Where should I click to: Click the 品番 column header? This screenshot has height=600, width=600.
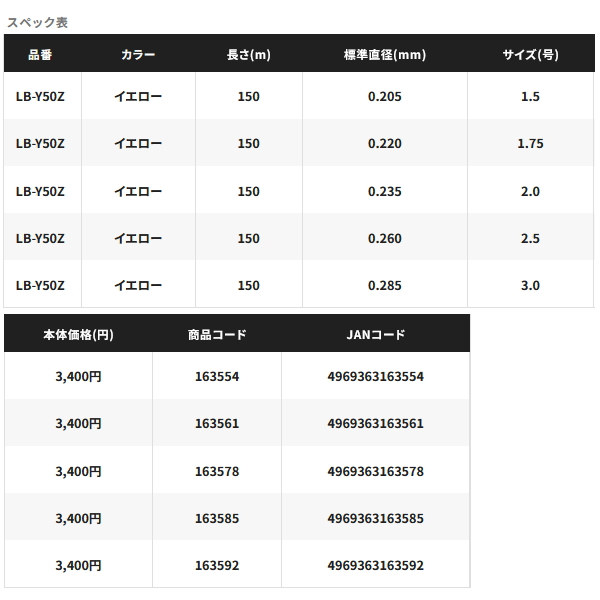[40, 55]
